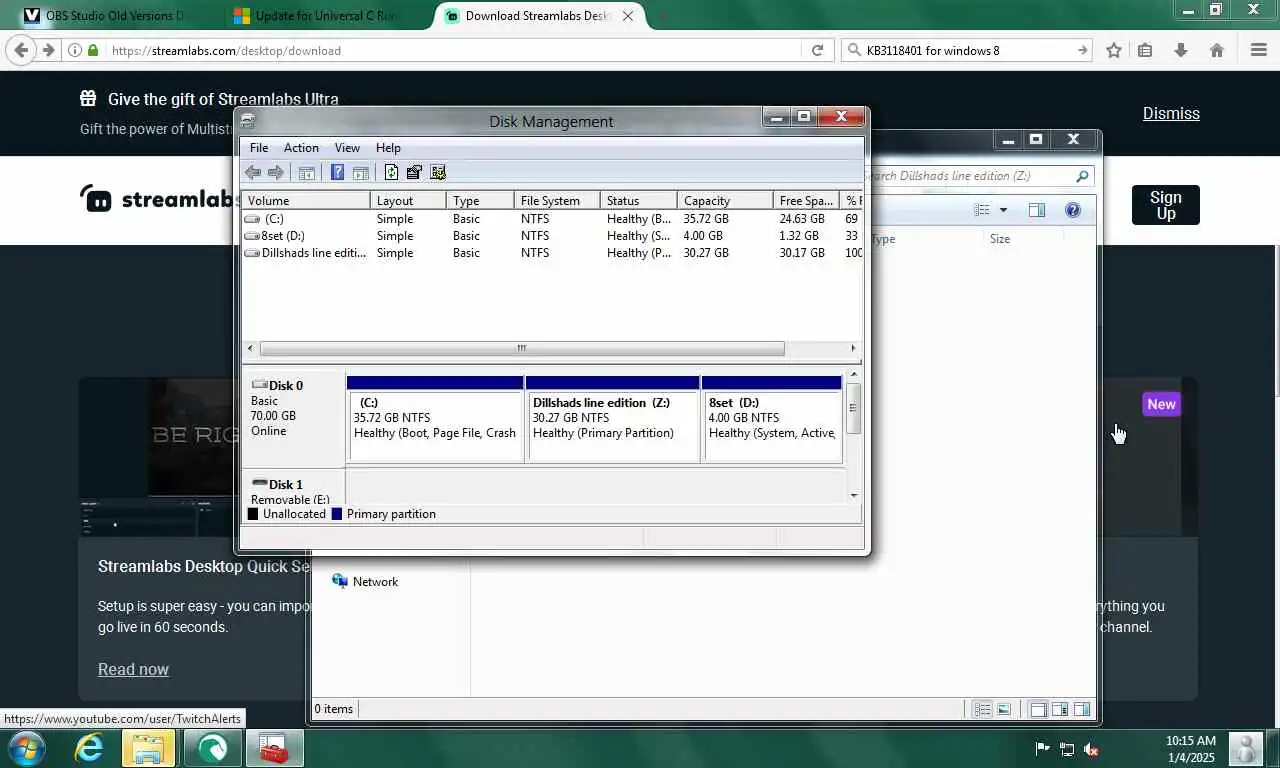Dismiss the Streamlabs Ultra banner
The width and height of the screenshot is (1280, 768).
(x=1171, y=113)
